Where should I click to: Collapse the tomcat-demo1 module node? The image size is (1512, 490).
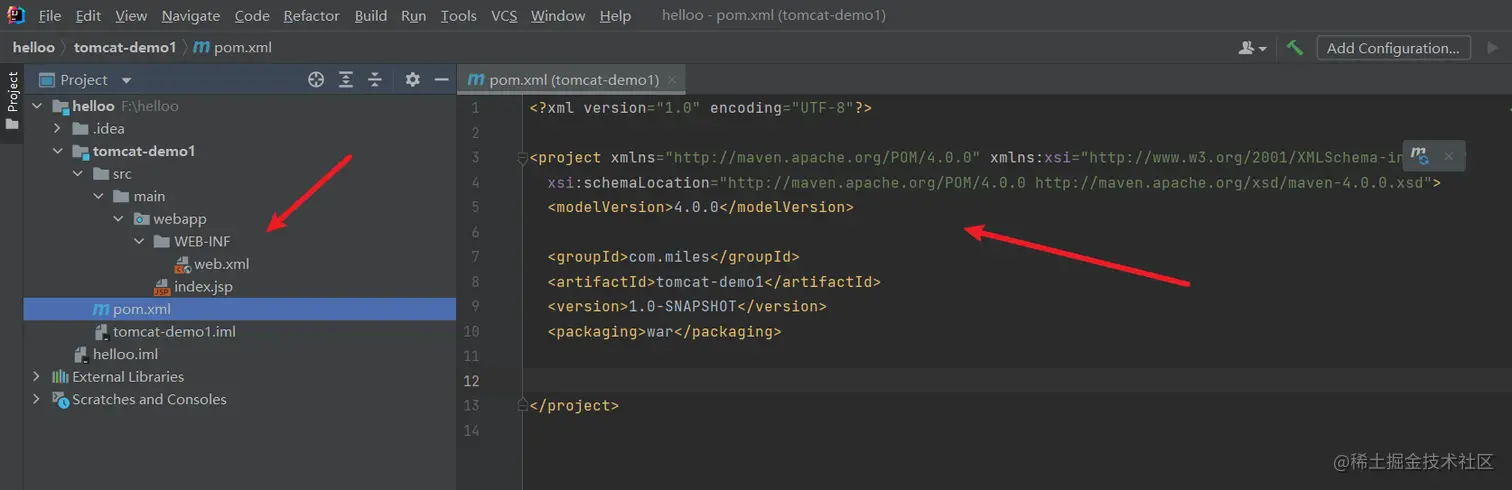[57, 151]
